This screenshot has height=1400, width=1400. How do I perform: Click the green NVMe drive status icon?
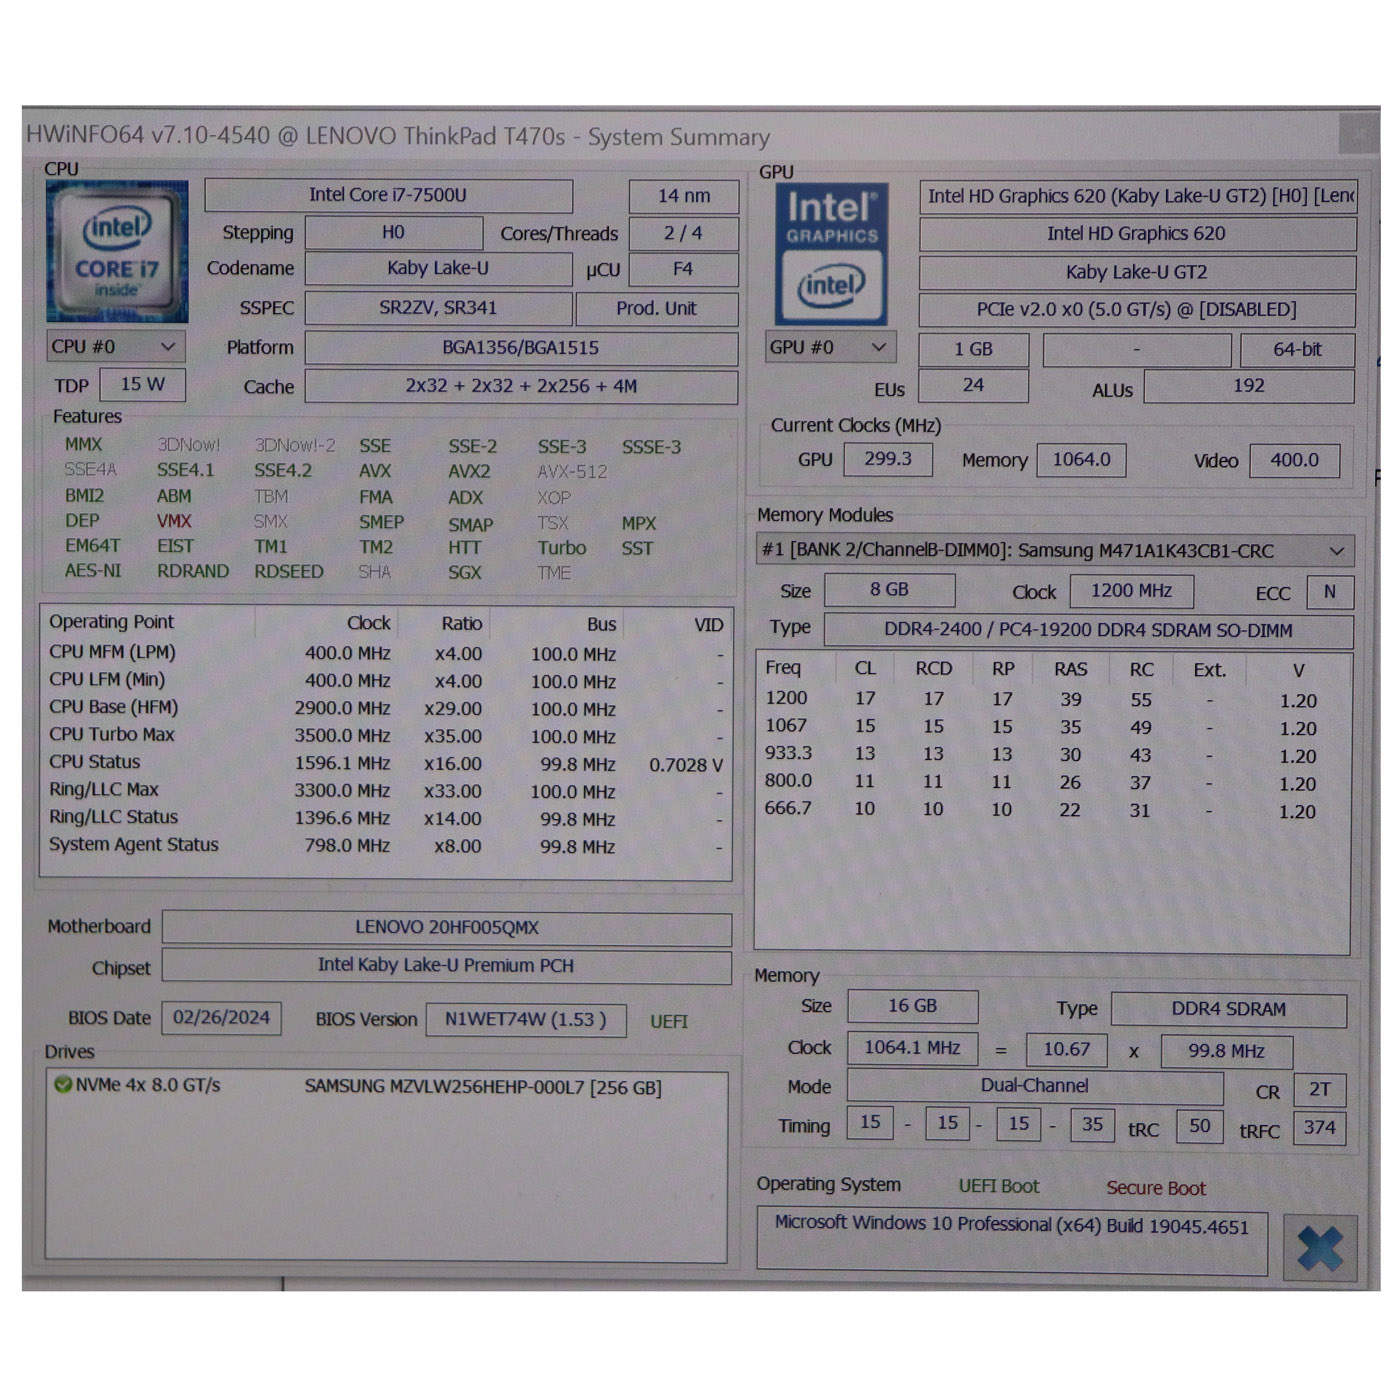tap(63, 1085)
